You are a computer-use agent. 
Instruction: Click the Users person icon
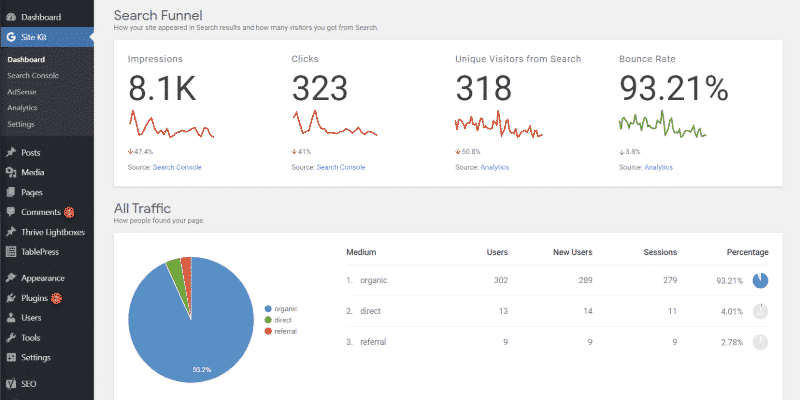tap(11, 318)
